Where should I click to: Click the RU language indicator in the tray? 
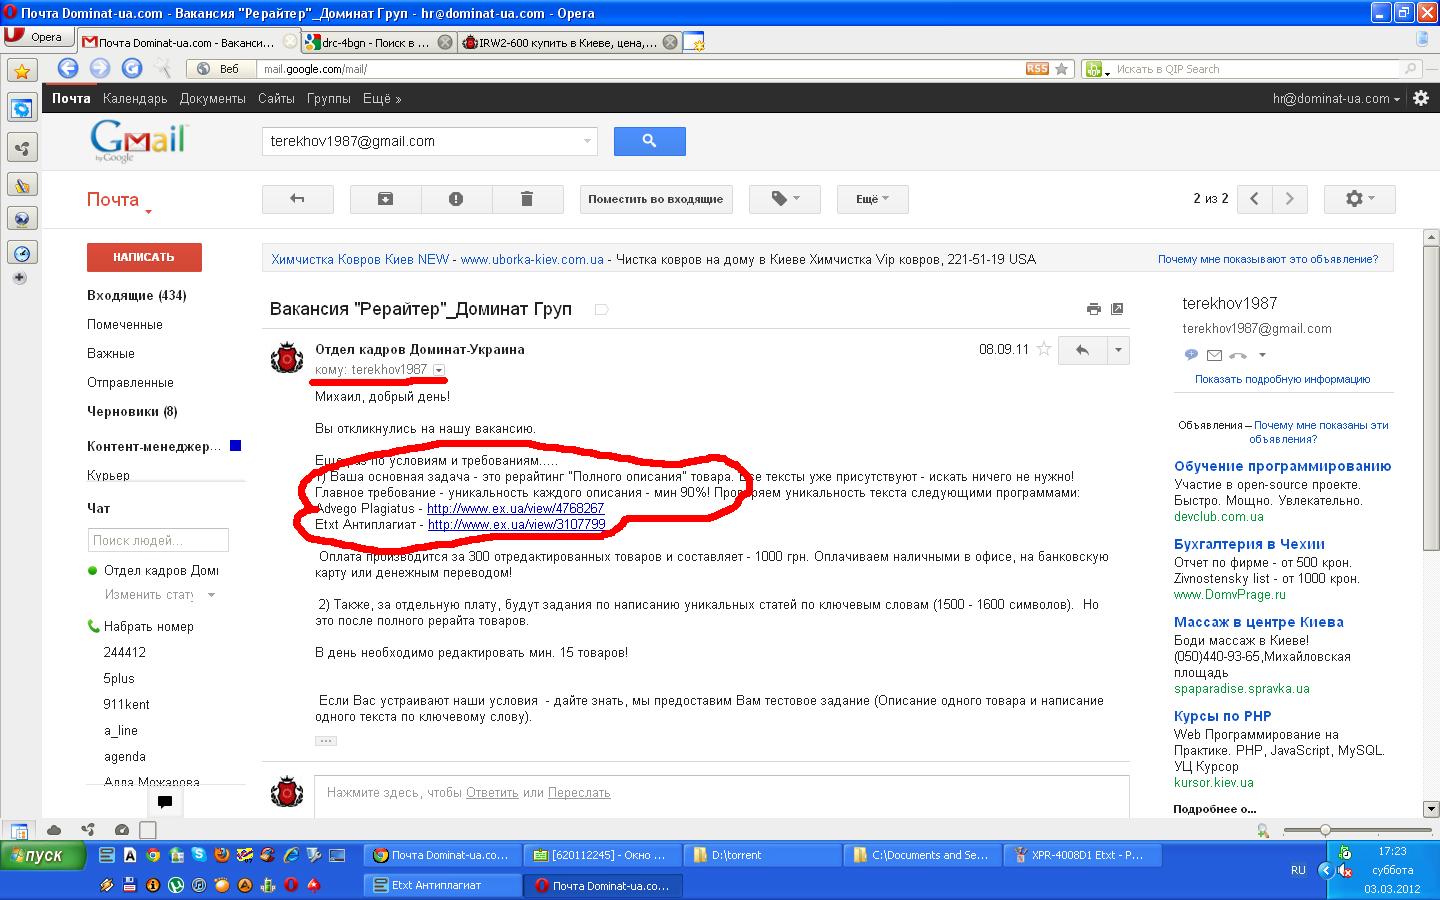tap(1298, 870)
